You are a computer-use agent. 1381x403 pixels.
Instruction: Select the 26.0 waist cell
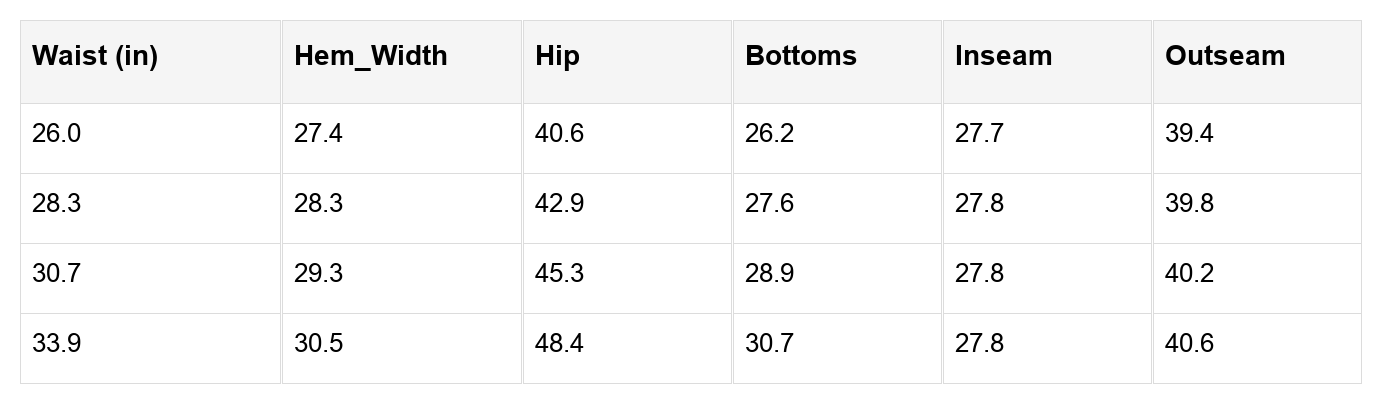click(x=57, y=134)
